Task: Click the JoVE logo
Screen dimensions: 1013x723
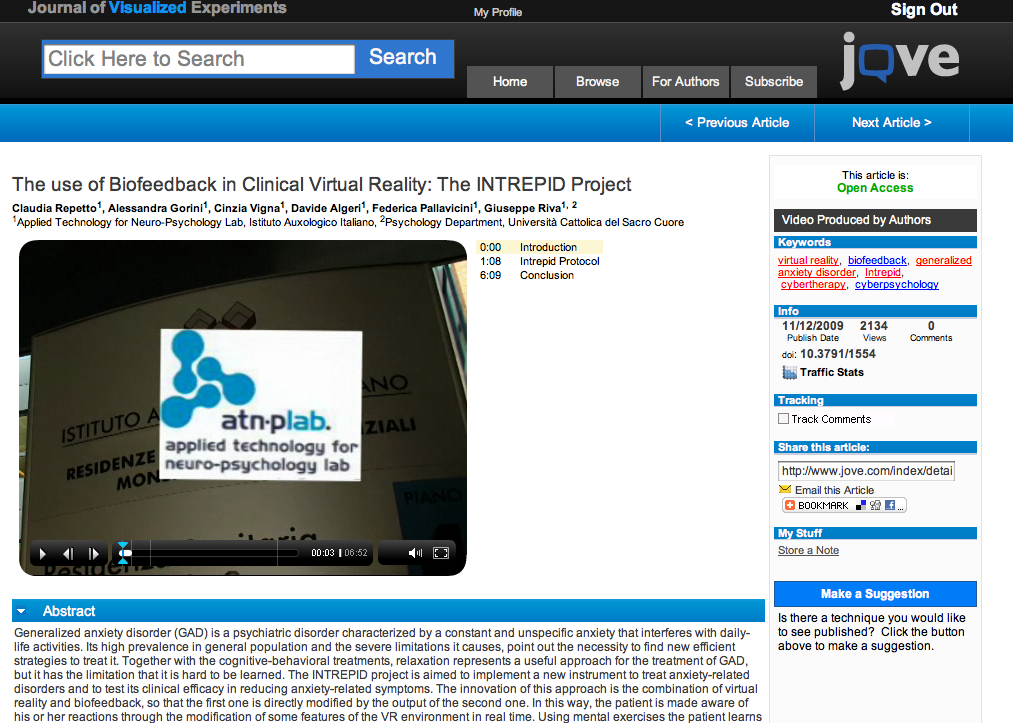Action: (898, 60)
